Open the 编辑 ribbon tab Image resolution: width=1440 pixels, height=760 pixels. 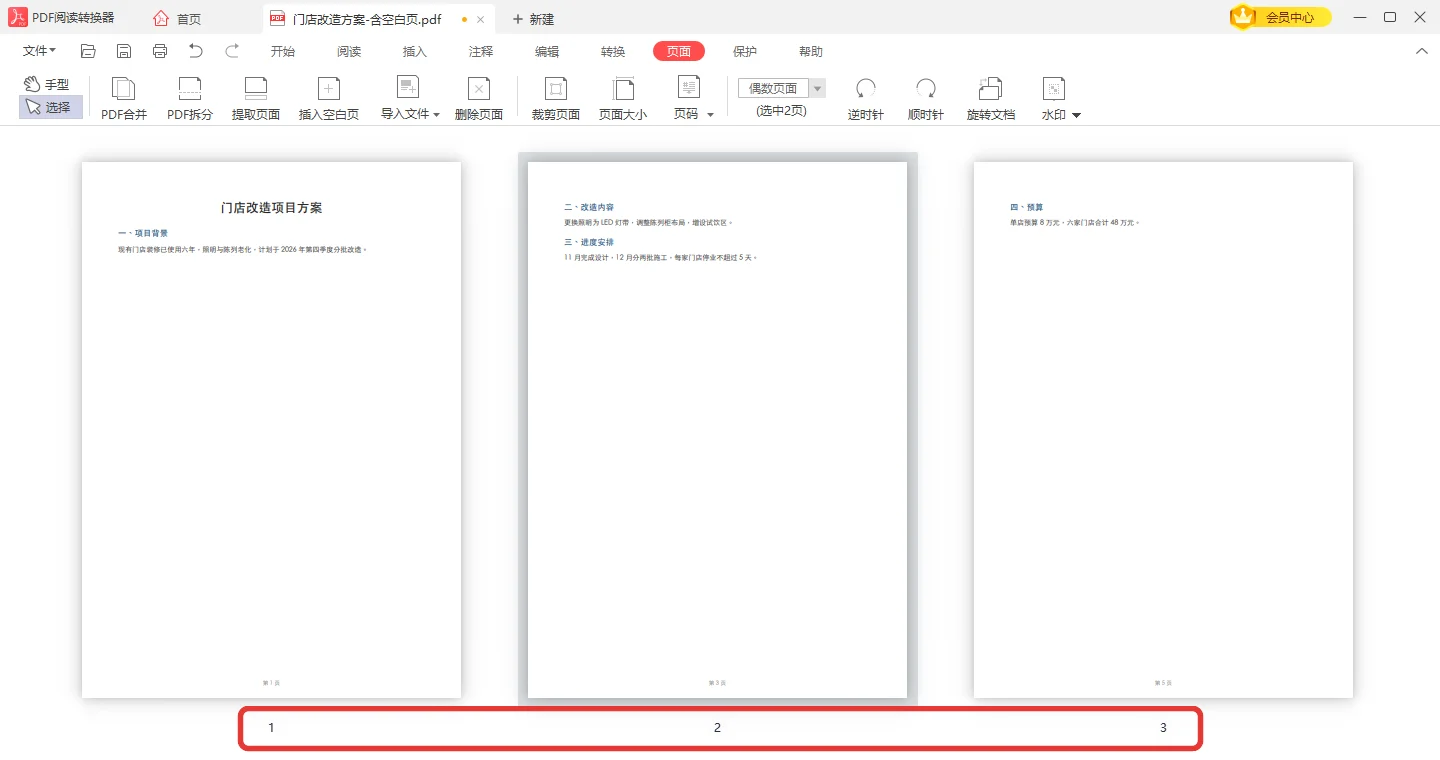point(547,51)
